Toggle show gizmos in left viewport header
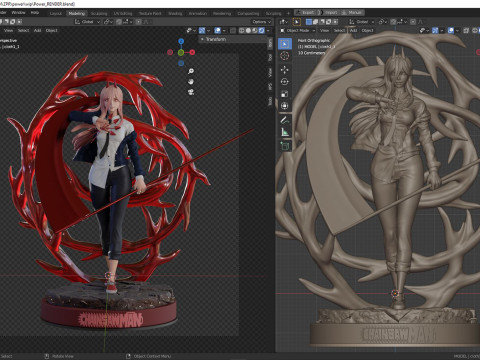This screenshot has width=480, height=360. 202,30
